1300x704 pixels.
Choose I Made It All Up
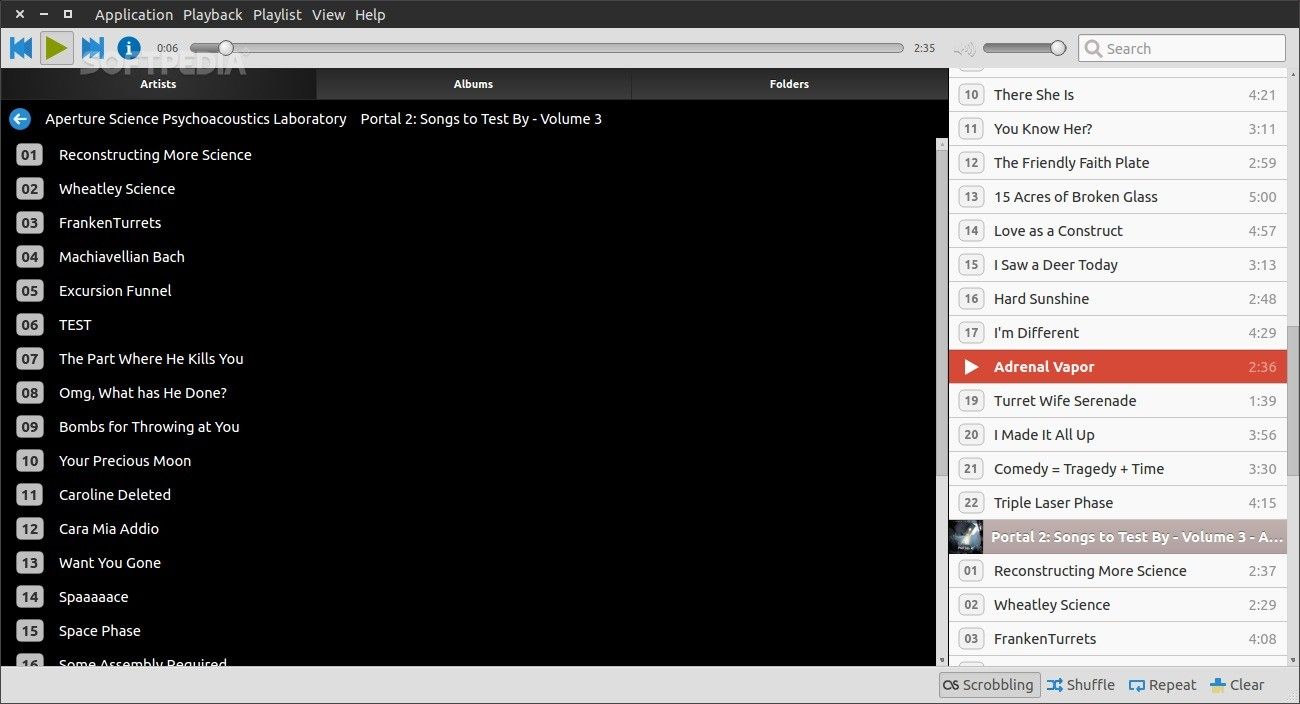1117,435
